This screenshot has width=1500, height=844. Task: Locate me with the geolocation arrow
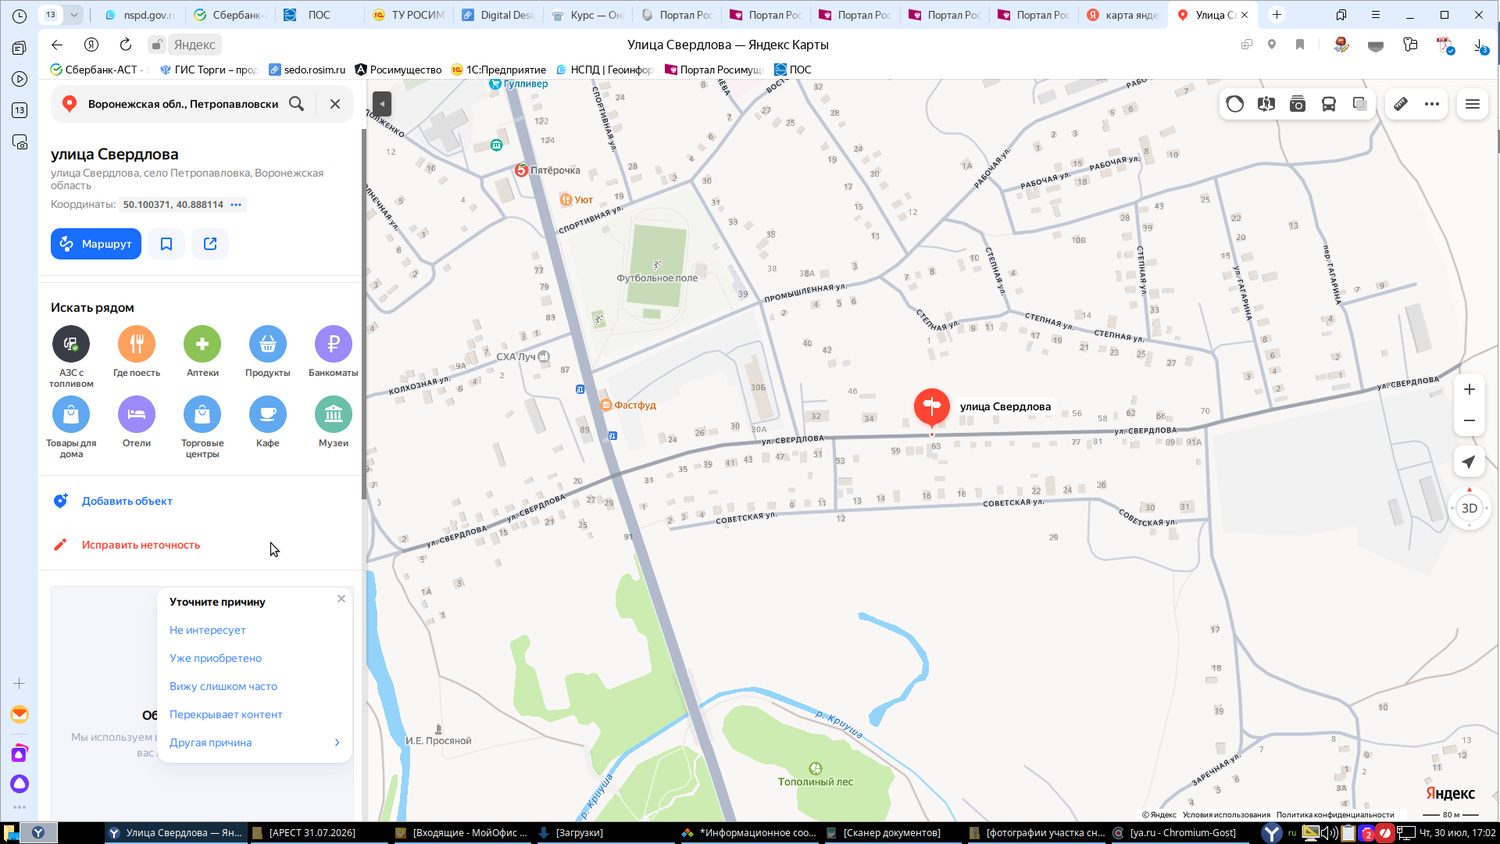click(1469, 462)
